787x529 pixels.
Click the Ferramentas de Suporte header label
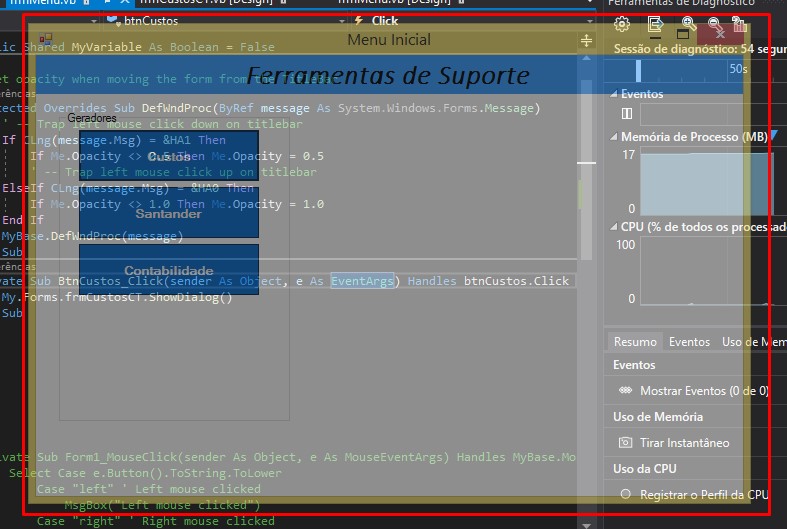(388, 76)
